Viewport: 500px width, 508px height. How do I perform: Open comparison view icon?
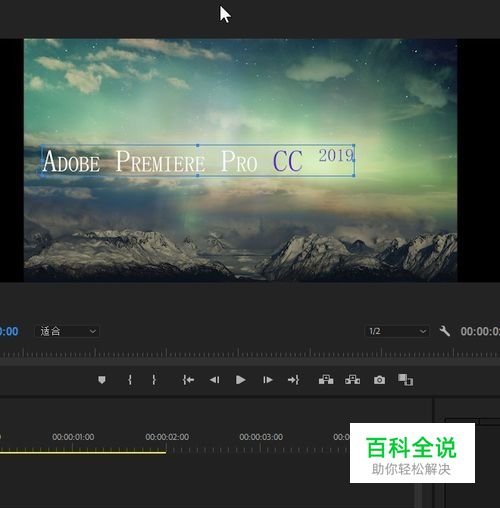[x=406, y=380]
